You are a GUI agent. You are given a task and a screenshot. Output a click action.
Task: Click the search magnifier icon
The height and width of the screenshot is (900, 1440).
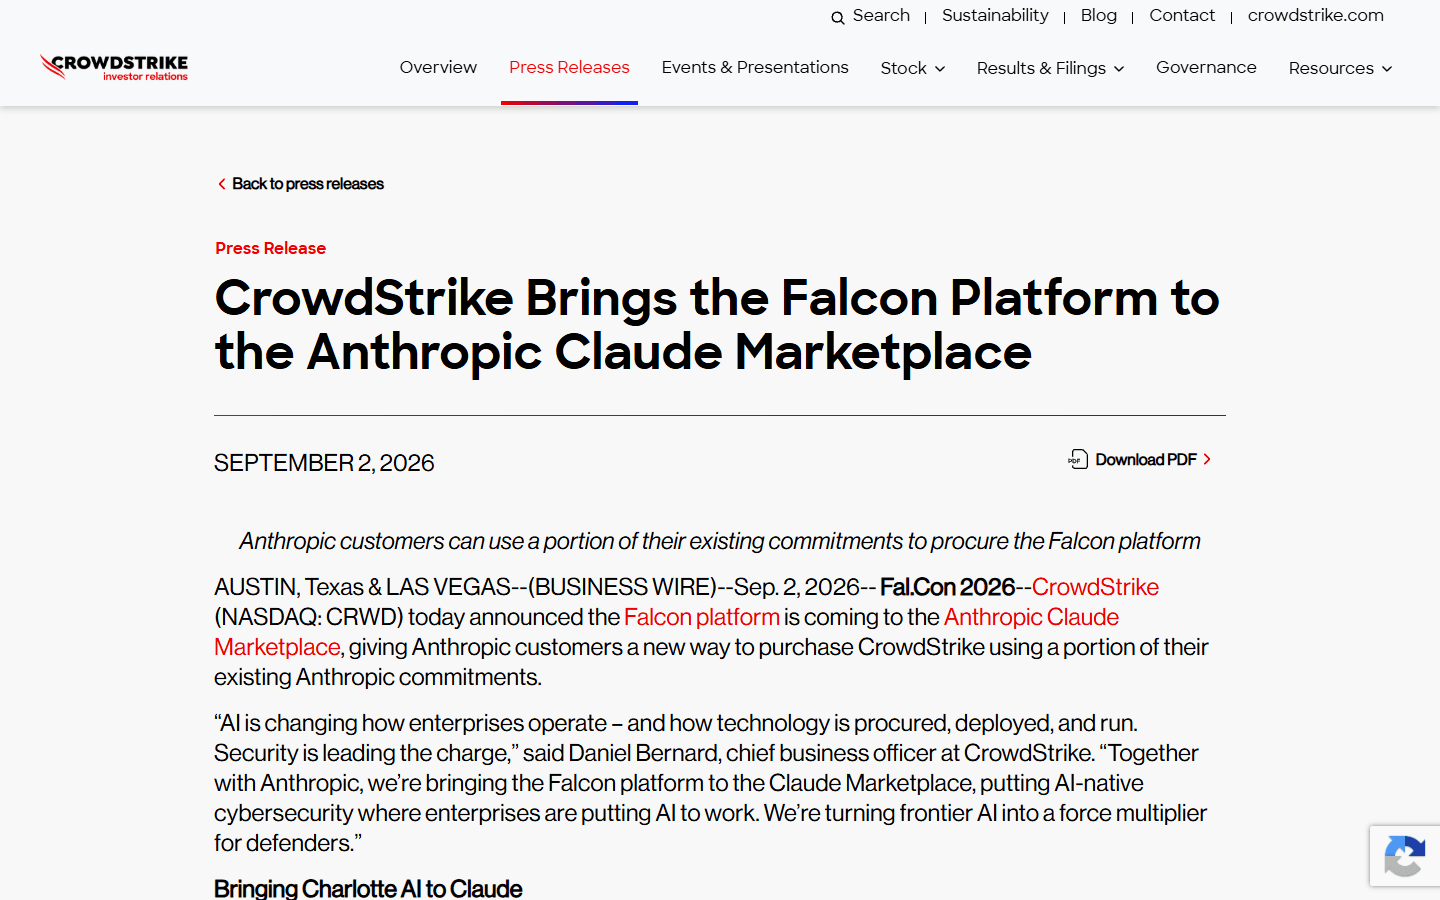pos(838,17)
